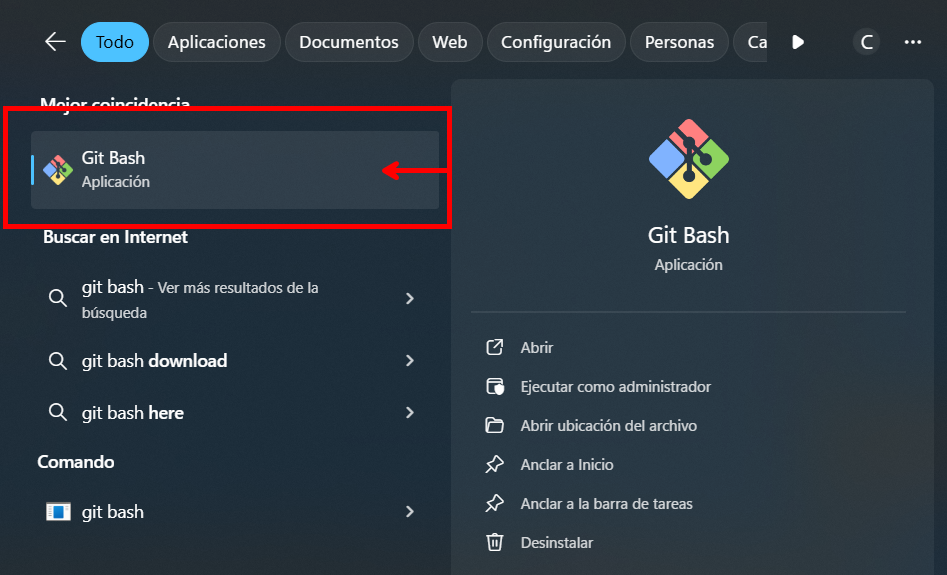Image resolution: width=947 pixels, height=575 pixels.
Task: Expand the git bash Comando result chevron
Action: (410, 512)
